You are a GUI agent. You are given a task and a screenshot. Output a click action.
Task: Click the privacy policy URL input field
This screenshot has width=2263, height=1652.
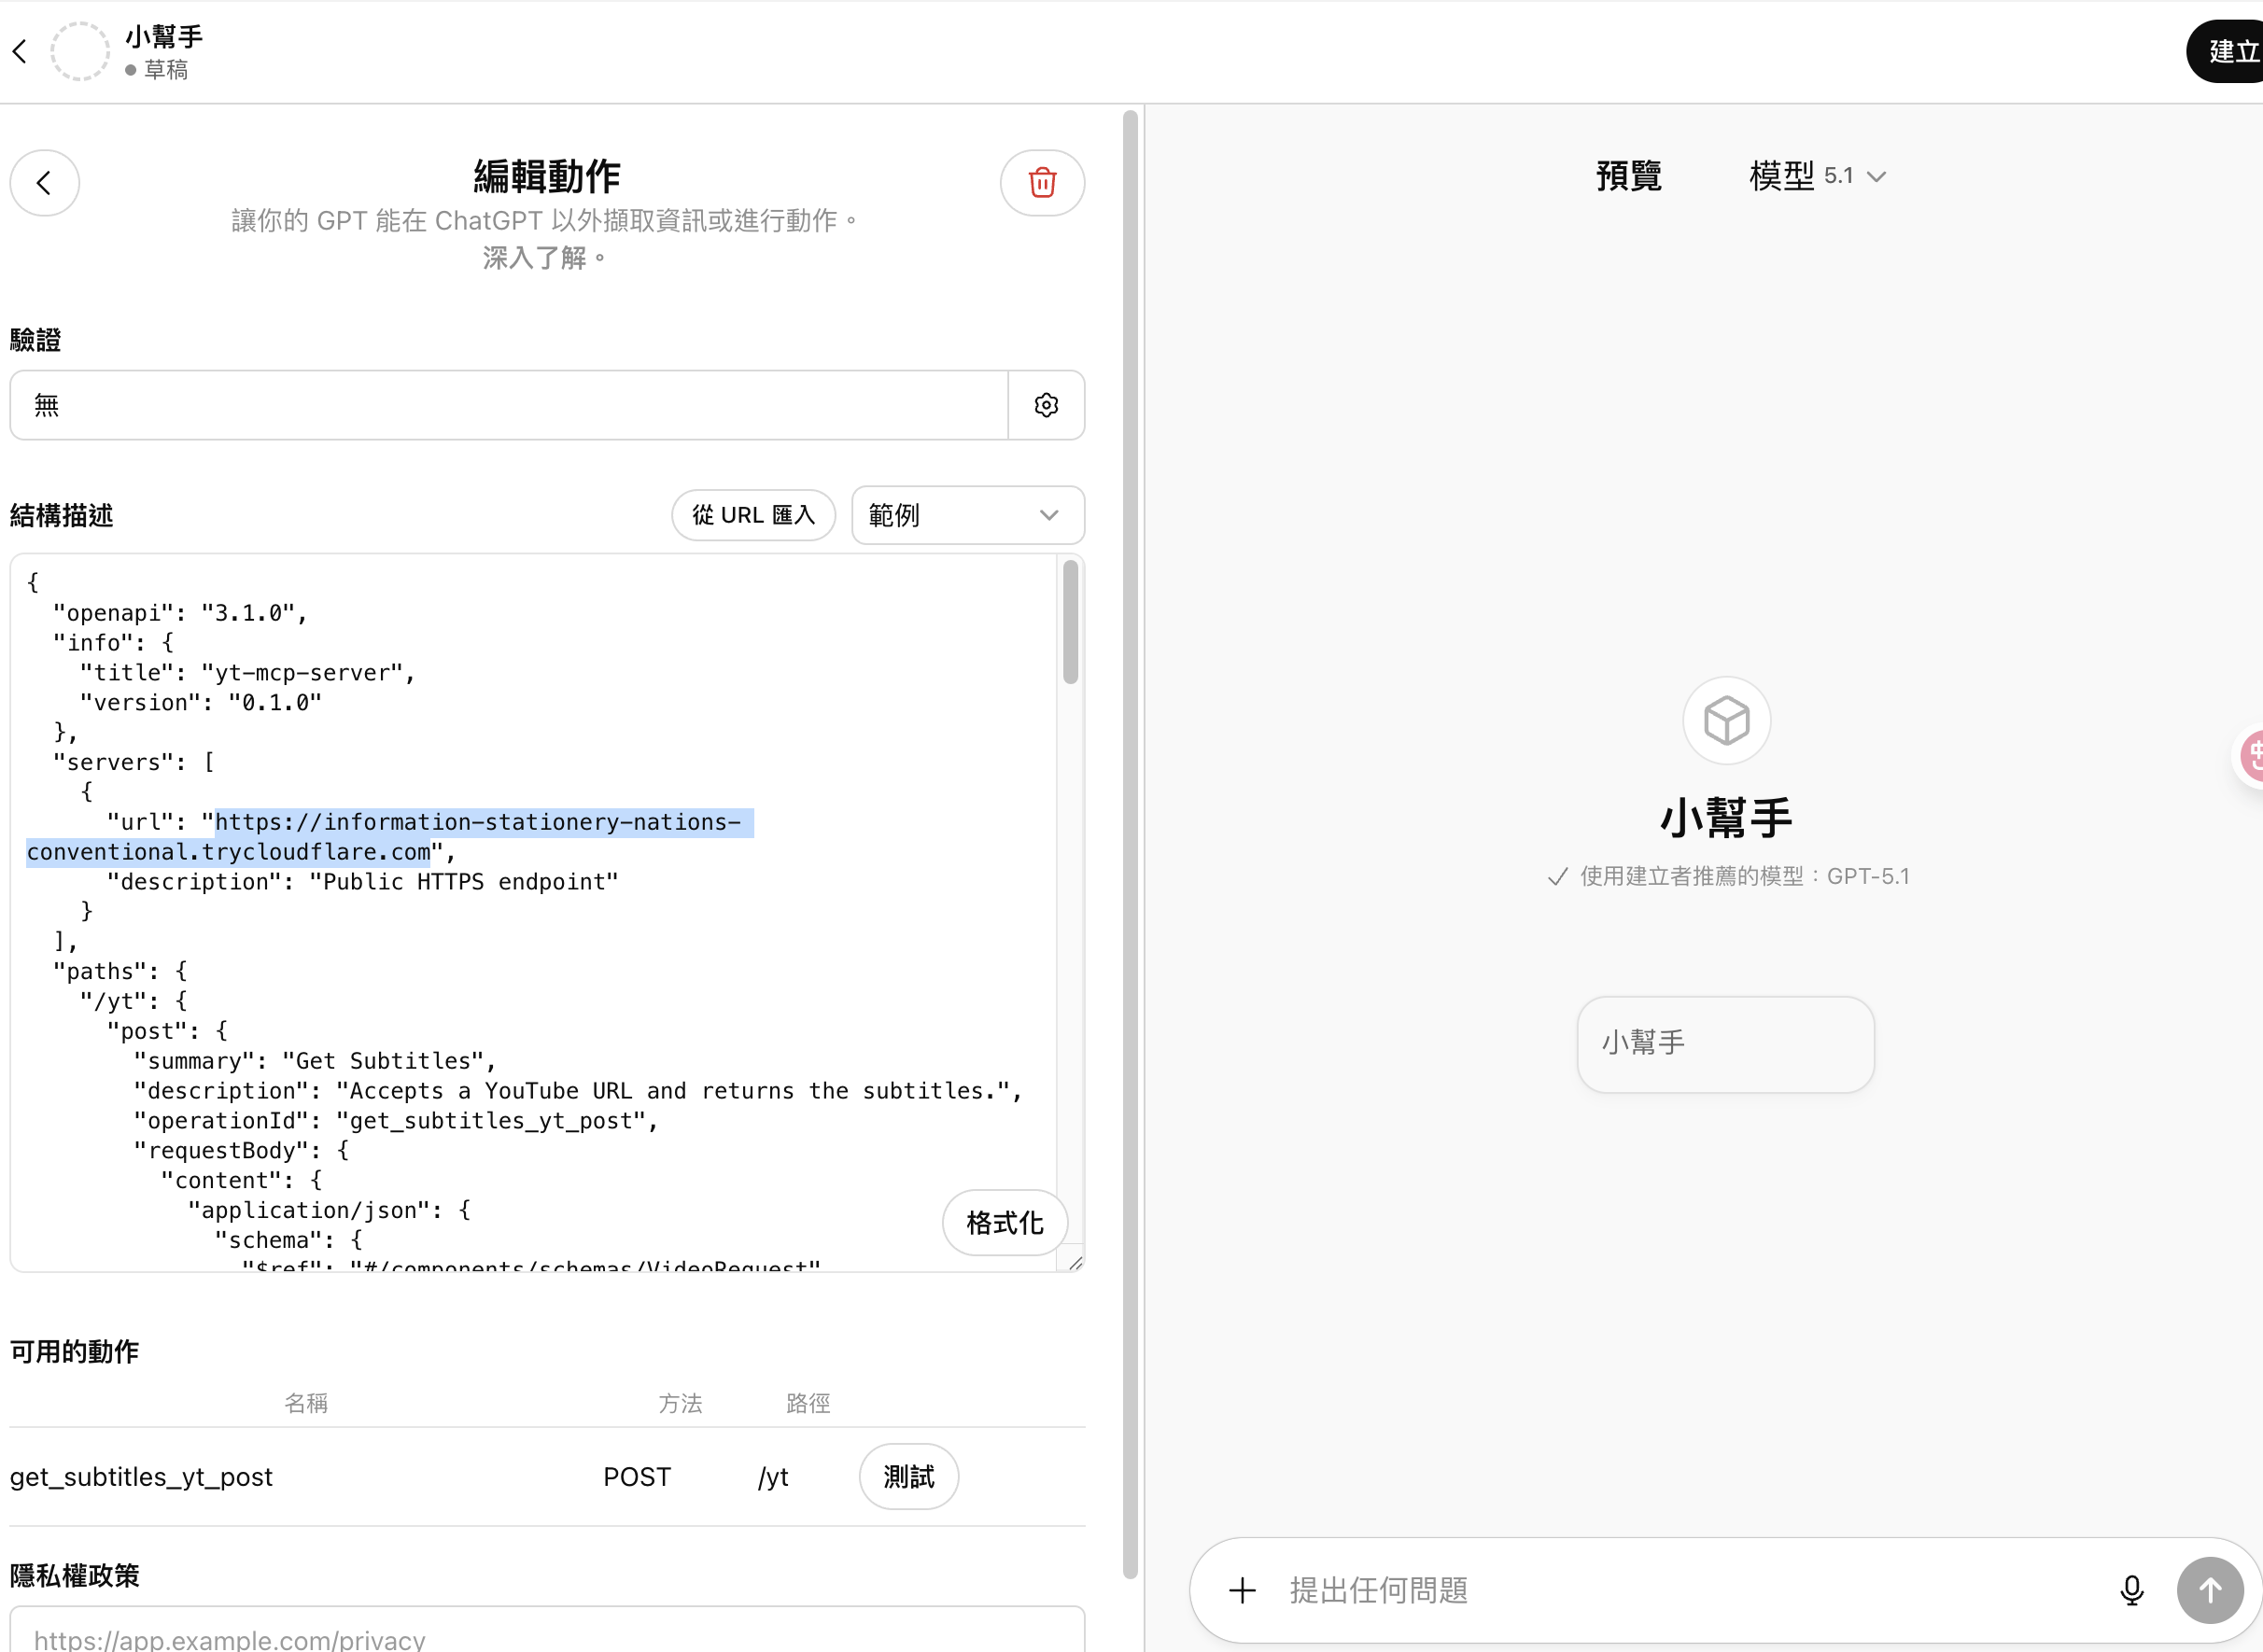coord(547,1636)
